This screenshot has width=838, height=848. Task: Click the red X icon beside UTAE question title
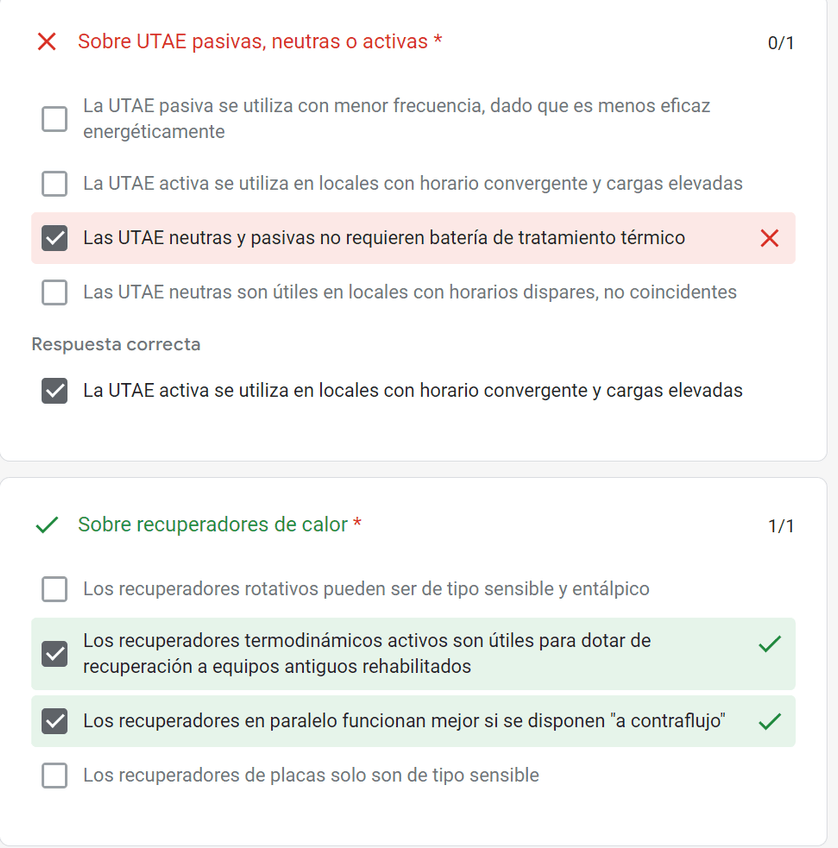click(46, 42)
